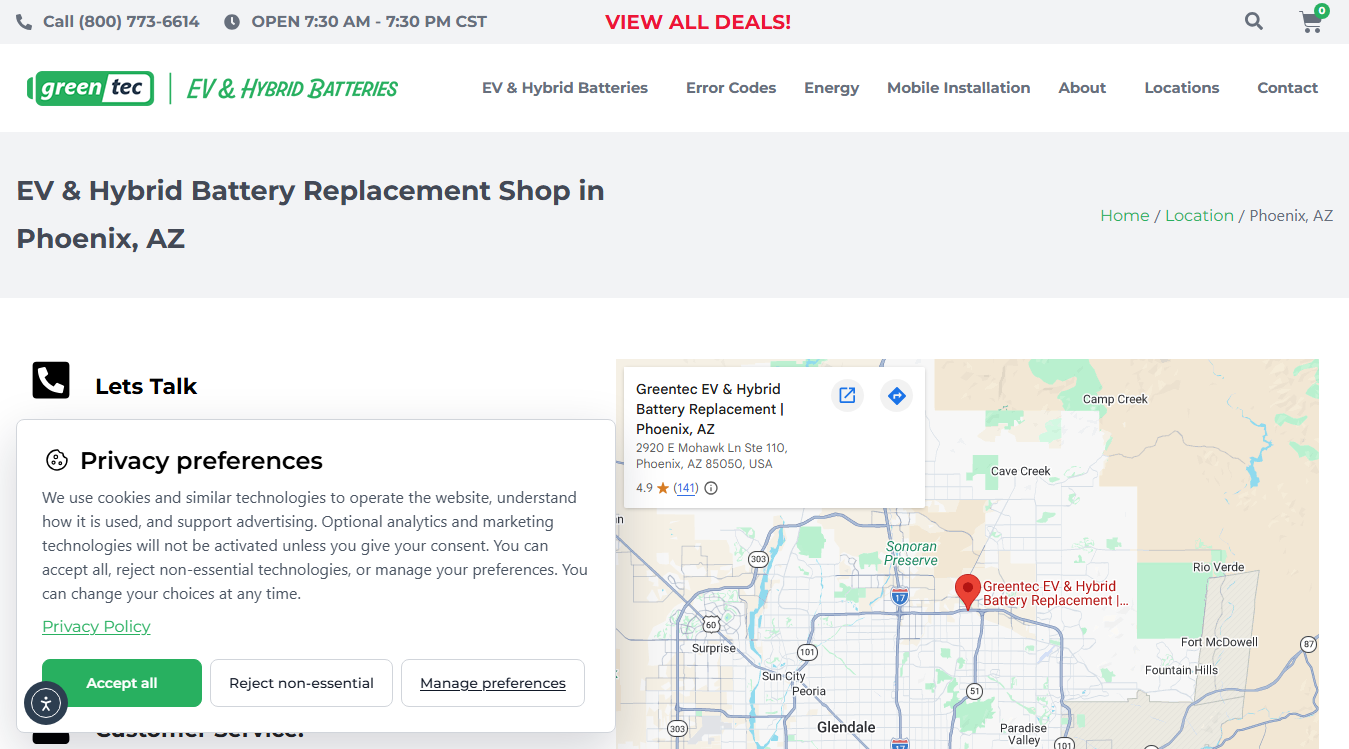Click the Lets Talk heading
This screenshot has height=749, width=1349.
pyautogui.click(x=146, y=386)
